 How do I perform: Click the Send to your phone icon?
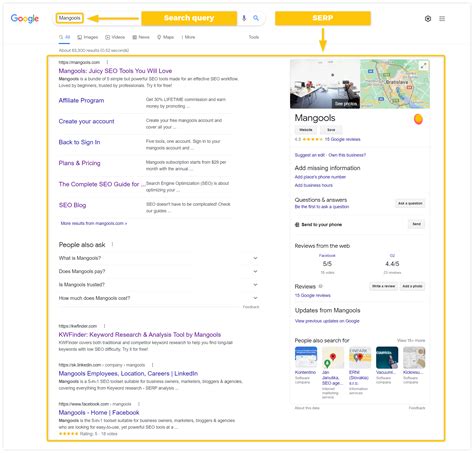pos(297,225)
